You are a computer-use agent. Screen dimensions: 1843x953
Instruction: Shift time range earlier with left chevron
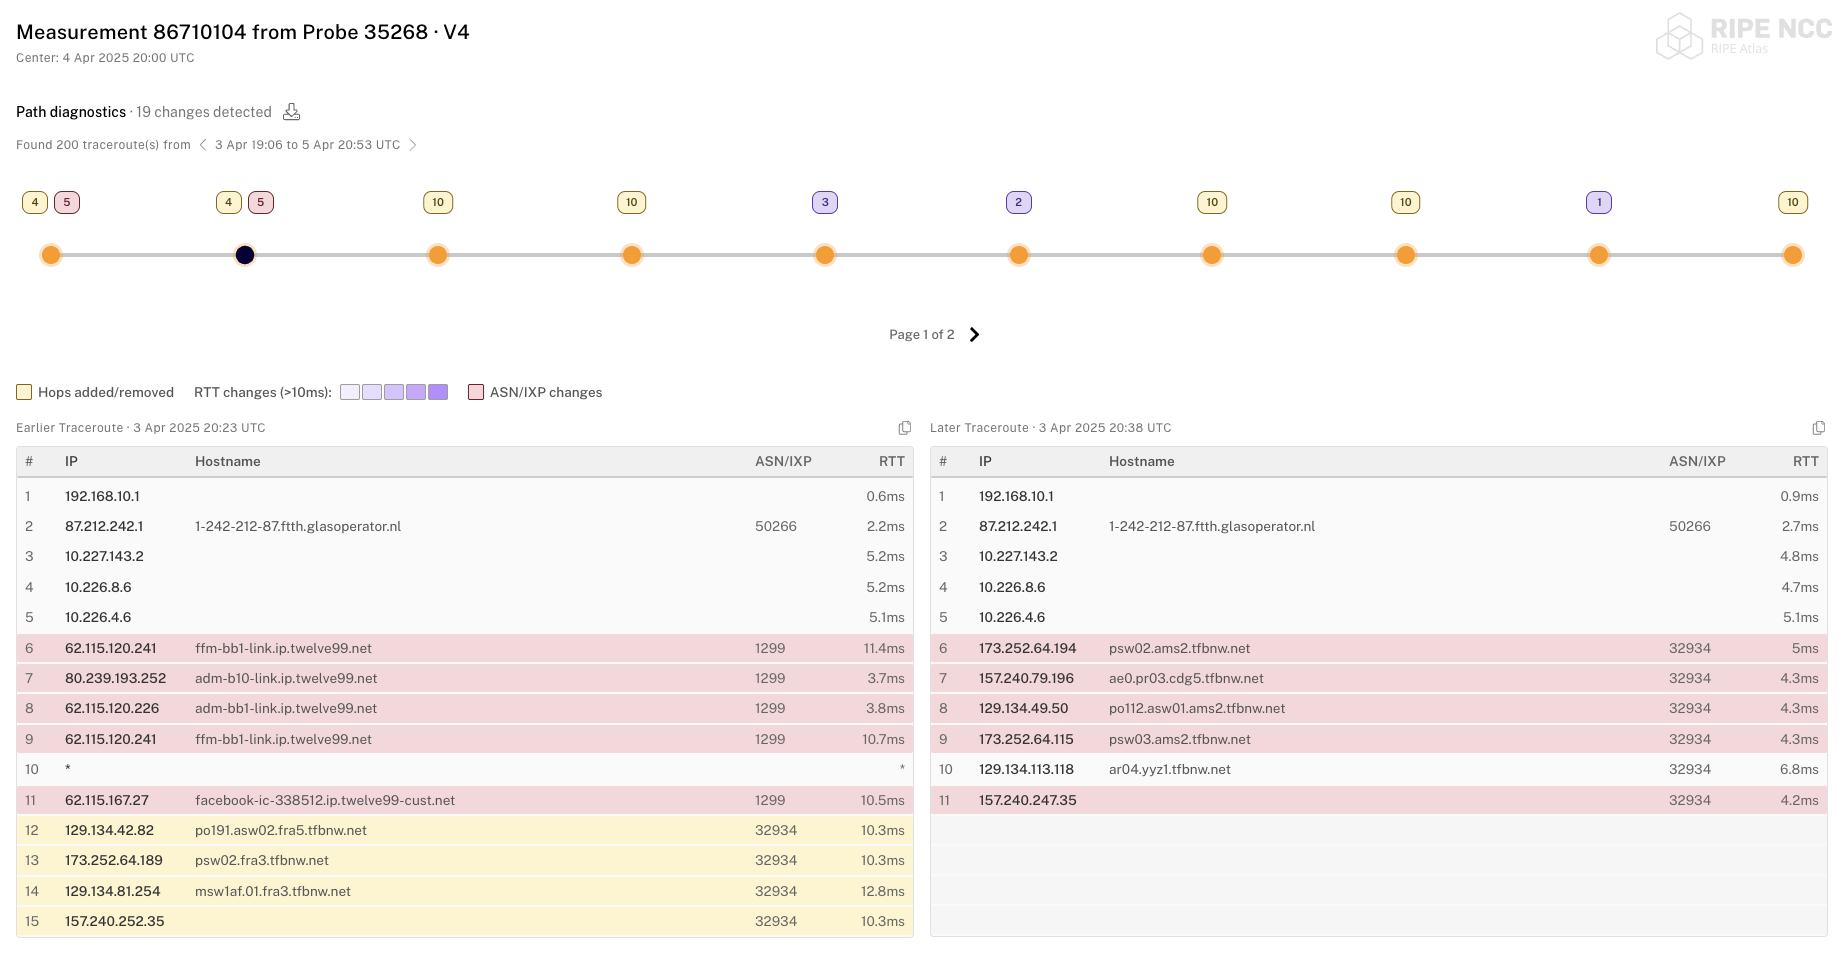tap(203, 145)
